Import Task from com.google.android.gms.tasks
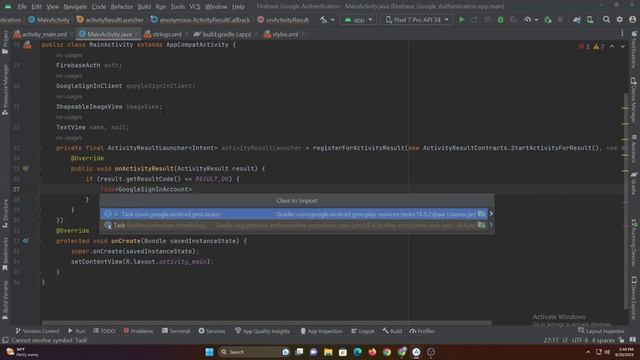Viewport: 640px width, 360px height. (x=294, y=214)
